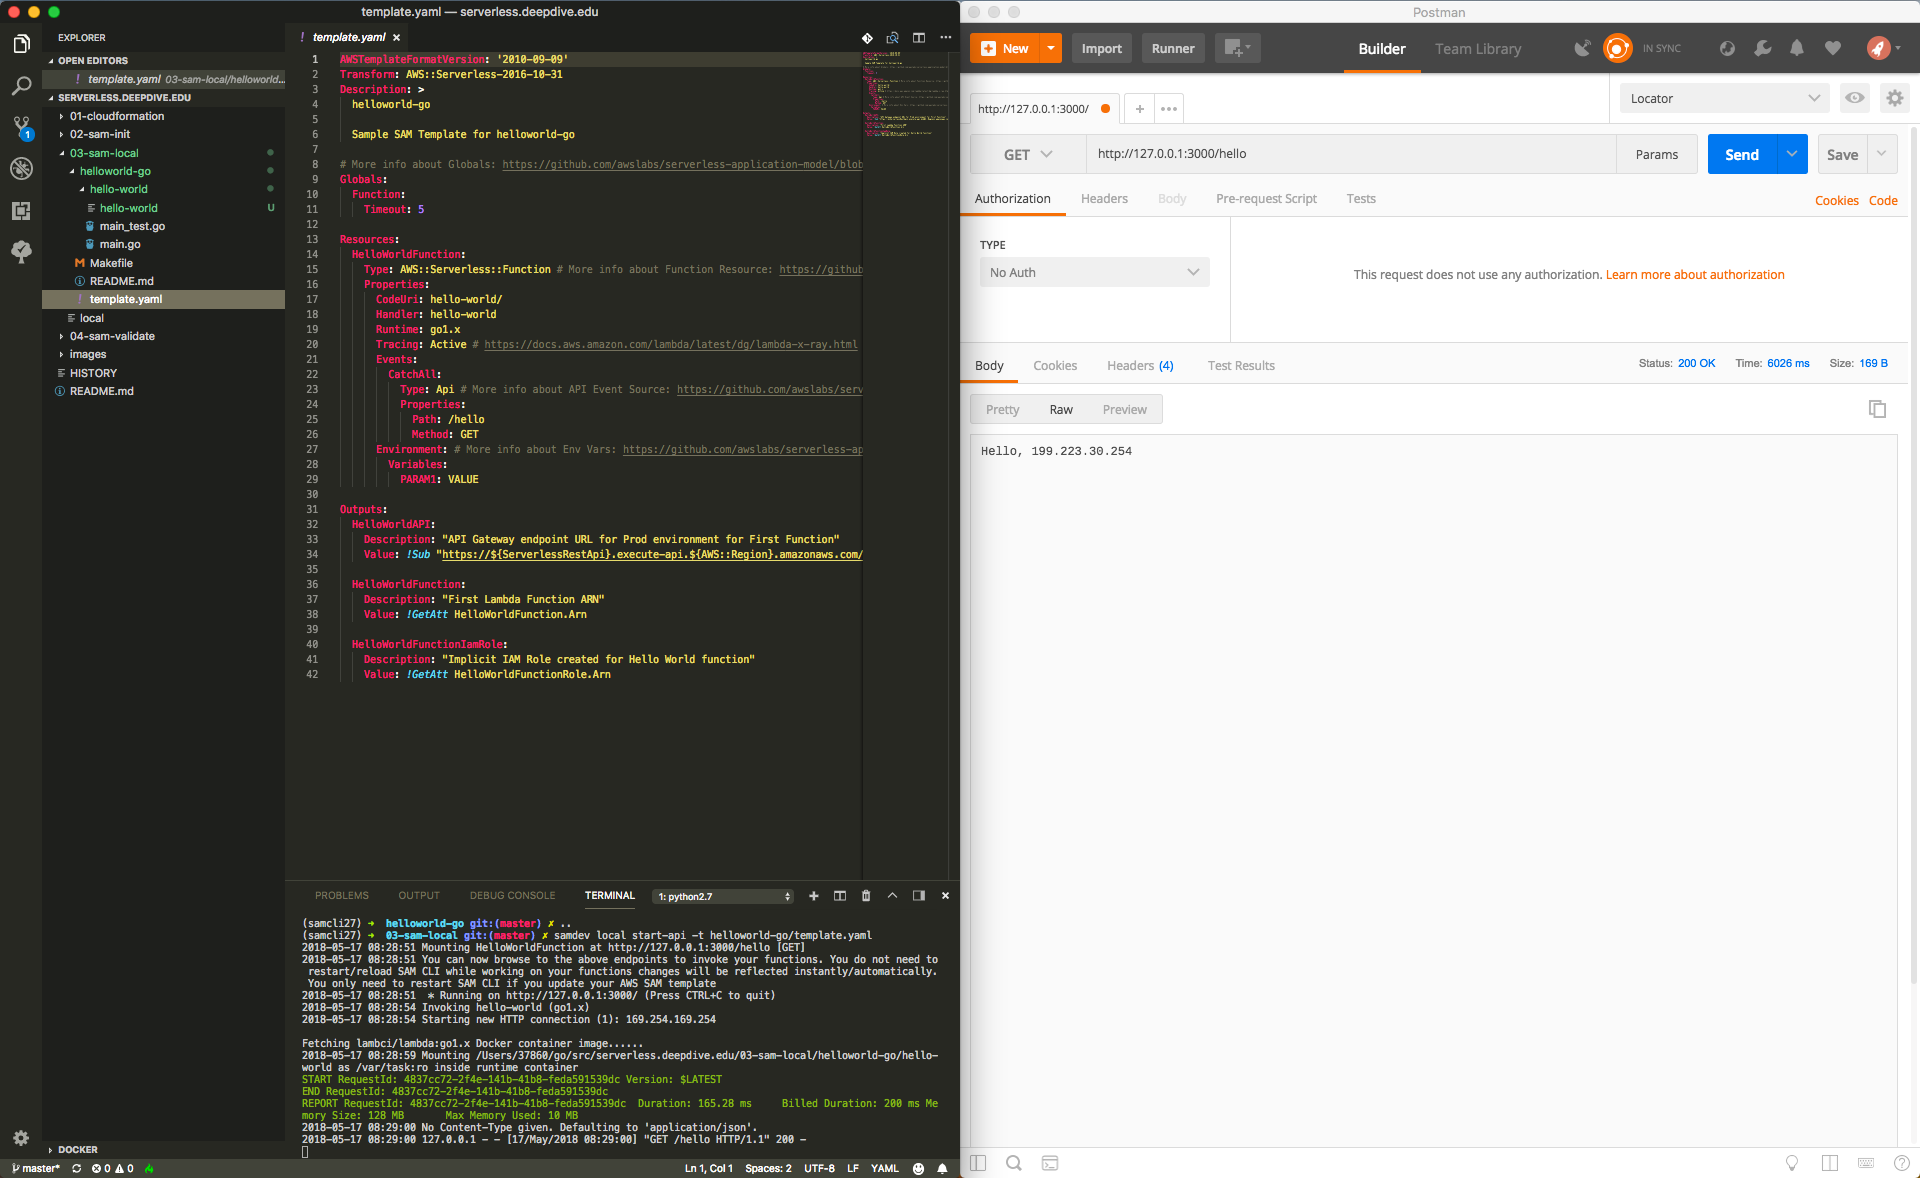This screenshot has height=1178, width=1920.
Task: Open the PROBLEMS panel tab
Action: pyautogui.click(x=341, y=896)
